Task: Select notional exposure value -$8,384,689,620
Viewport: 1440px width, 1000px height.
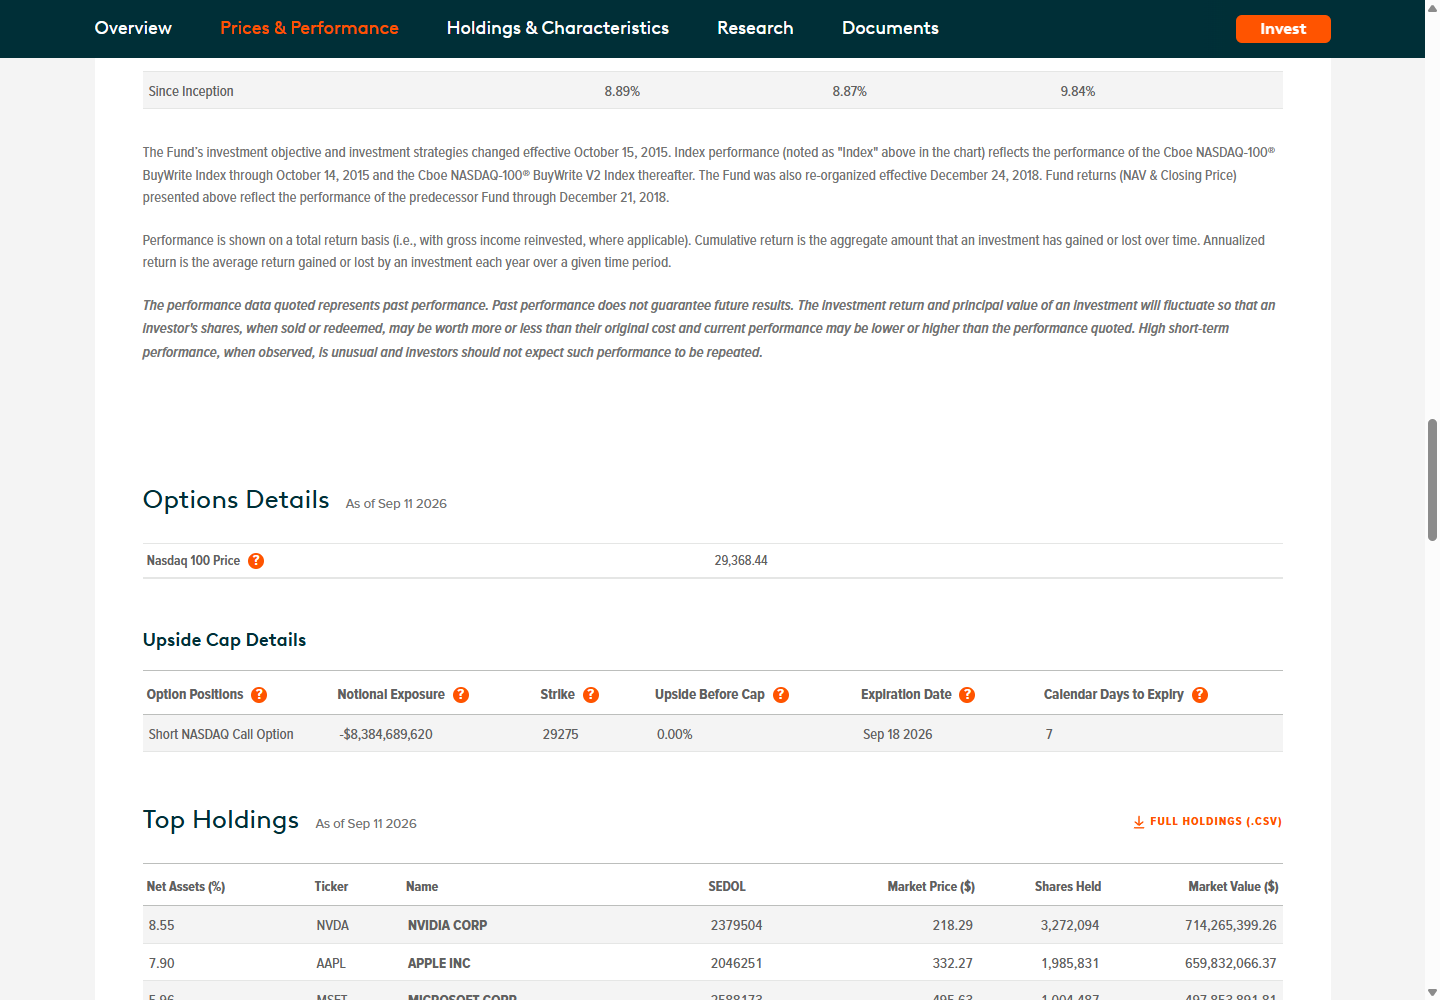Action: [x=386, y=734]
